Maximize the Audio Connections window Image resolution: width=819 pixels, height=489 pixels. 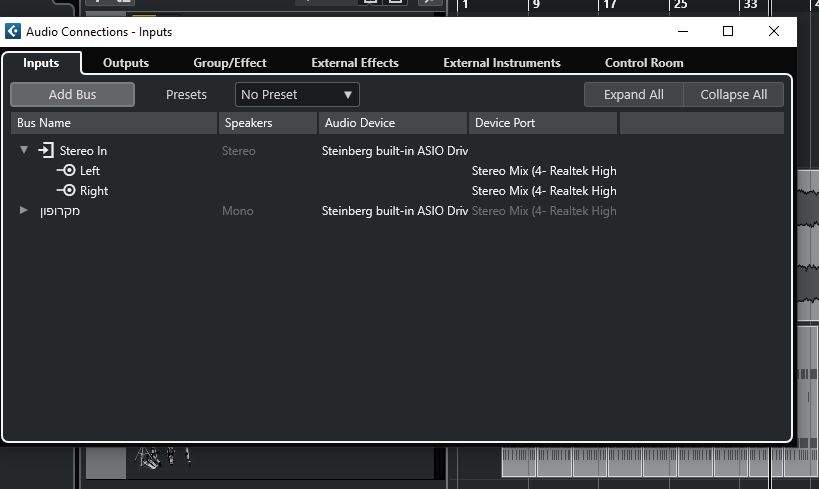click(x=728, y=31)
